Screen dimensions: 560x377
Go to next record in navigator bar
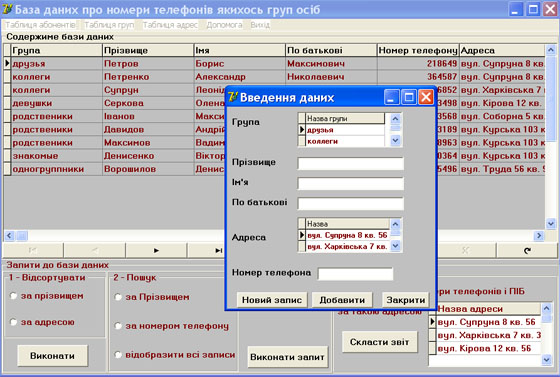point(156,250)
